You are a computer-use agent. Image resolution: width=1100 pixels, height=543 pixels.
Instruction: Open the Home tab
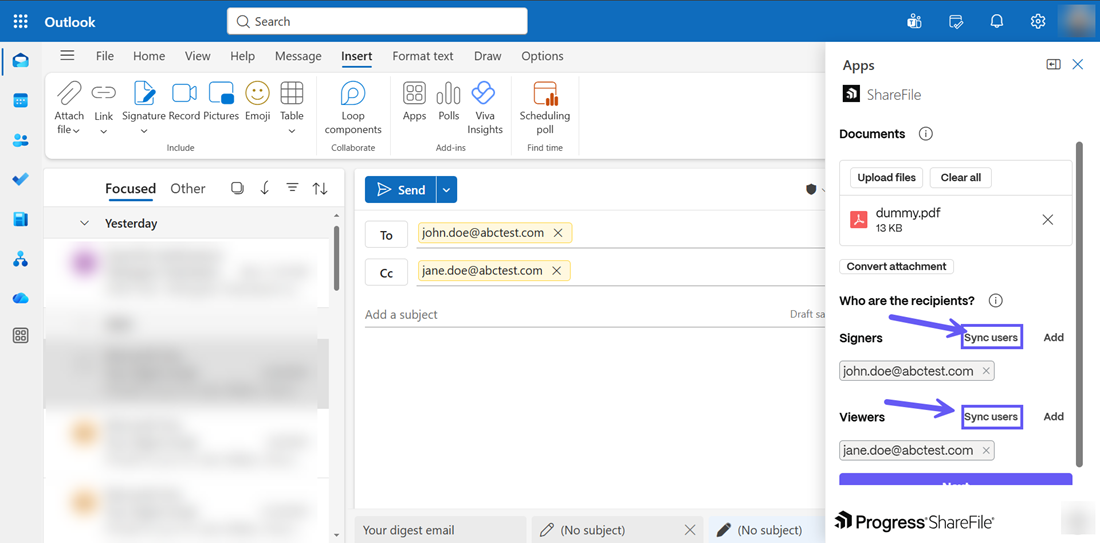coord(149,56)
